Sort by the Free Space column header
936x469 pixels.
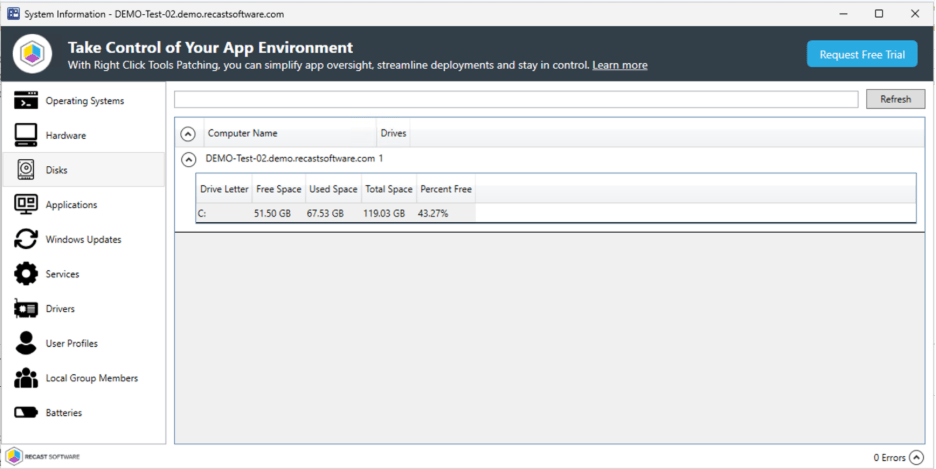pos(277,189)
